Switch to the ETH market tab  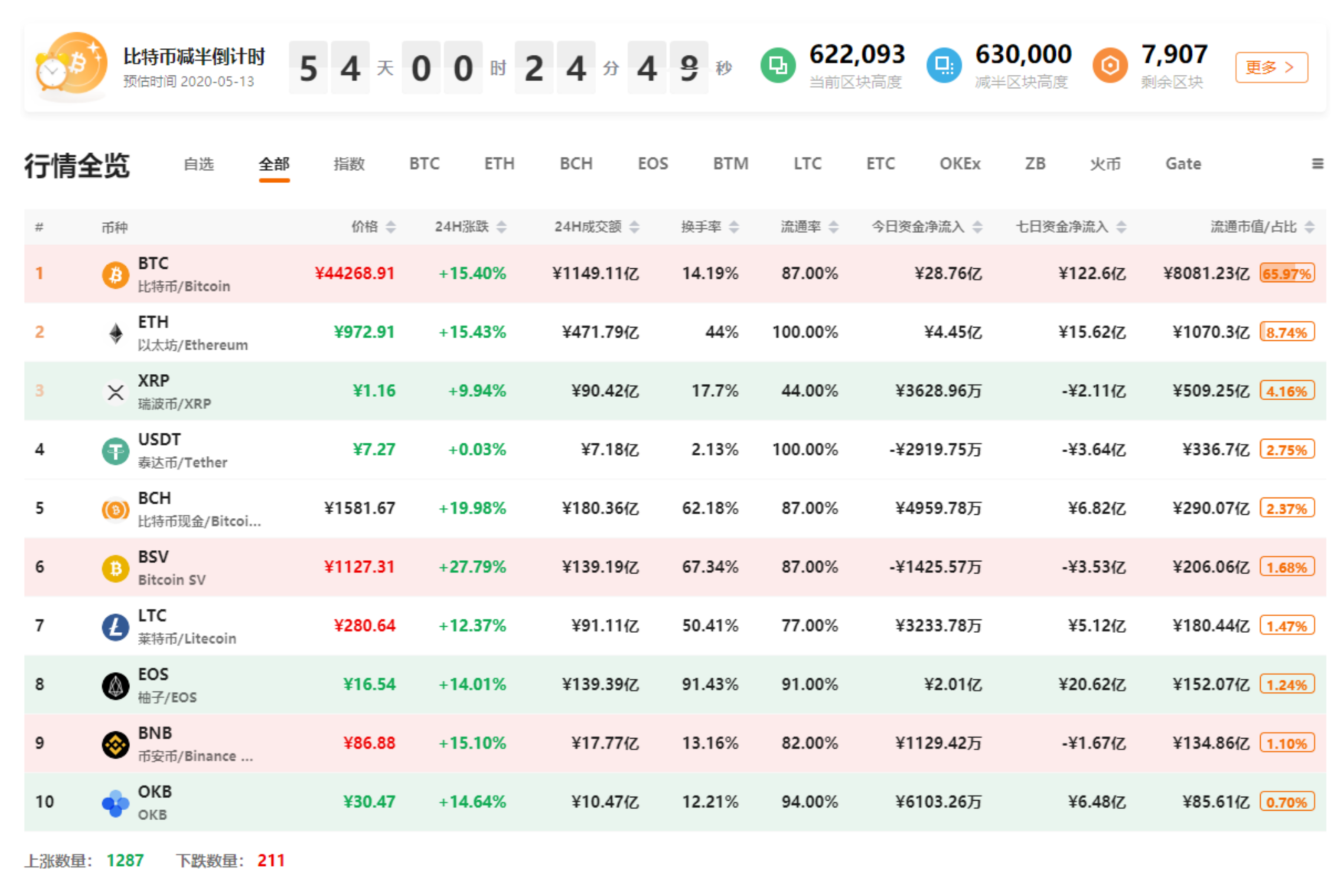click(499, 164)
